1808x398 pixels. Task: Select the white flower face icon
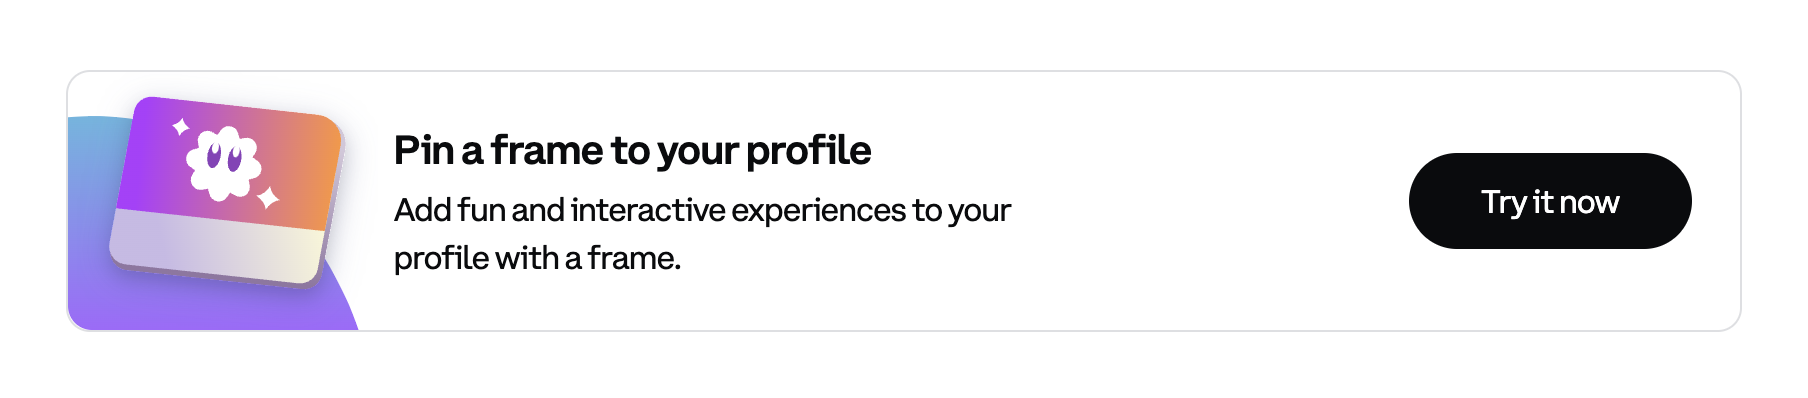coord(225,162)
